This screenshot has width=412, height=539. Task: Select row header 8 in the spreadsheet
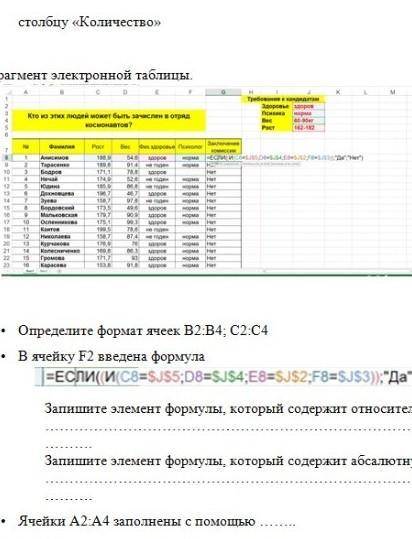coord(6,158)
